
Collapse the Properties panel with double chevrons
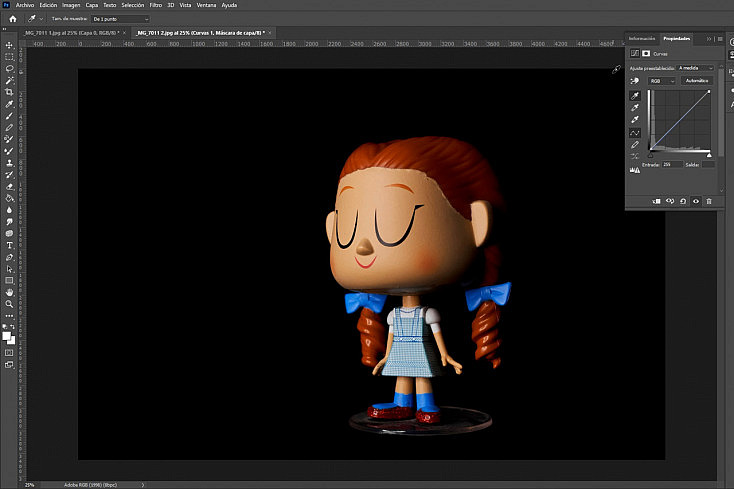pos(709,39)
